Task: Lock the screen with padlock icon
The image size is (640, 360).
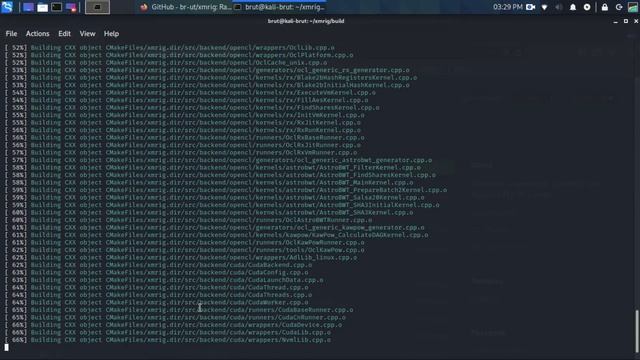Action: (x=605, y=7)
